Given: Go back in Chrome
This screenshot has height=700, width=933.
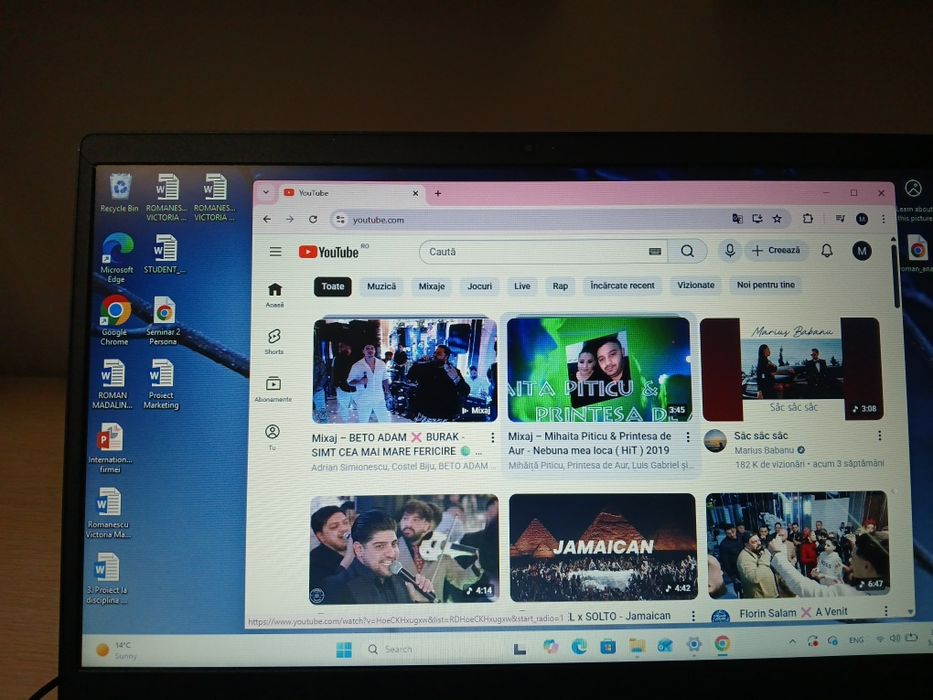Looking at the screenshot, I should pyautogui.click(x=267, y=219).
